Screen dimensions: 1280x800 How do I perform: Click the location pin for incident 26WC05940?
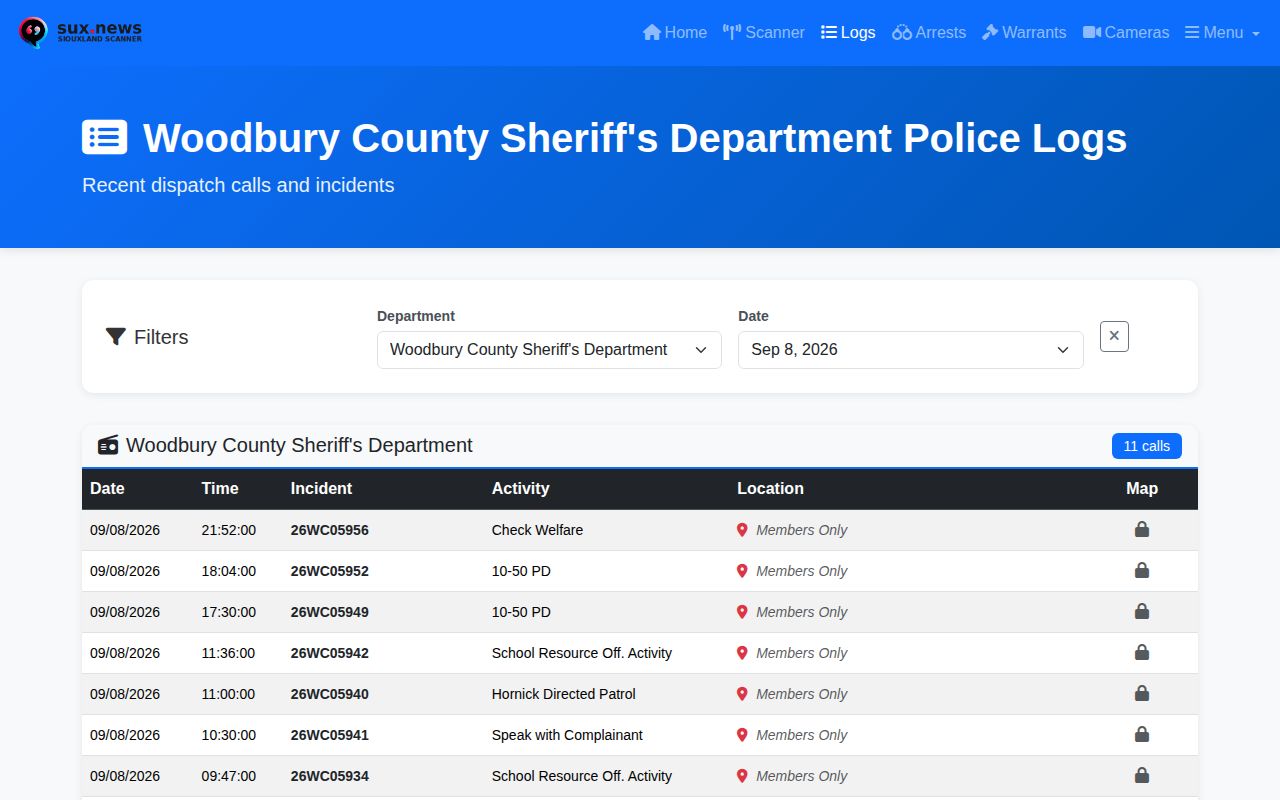tap(742, 694)
